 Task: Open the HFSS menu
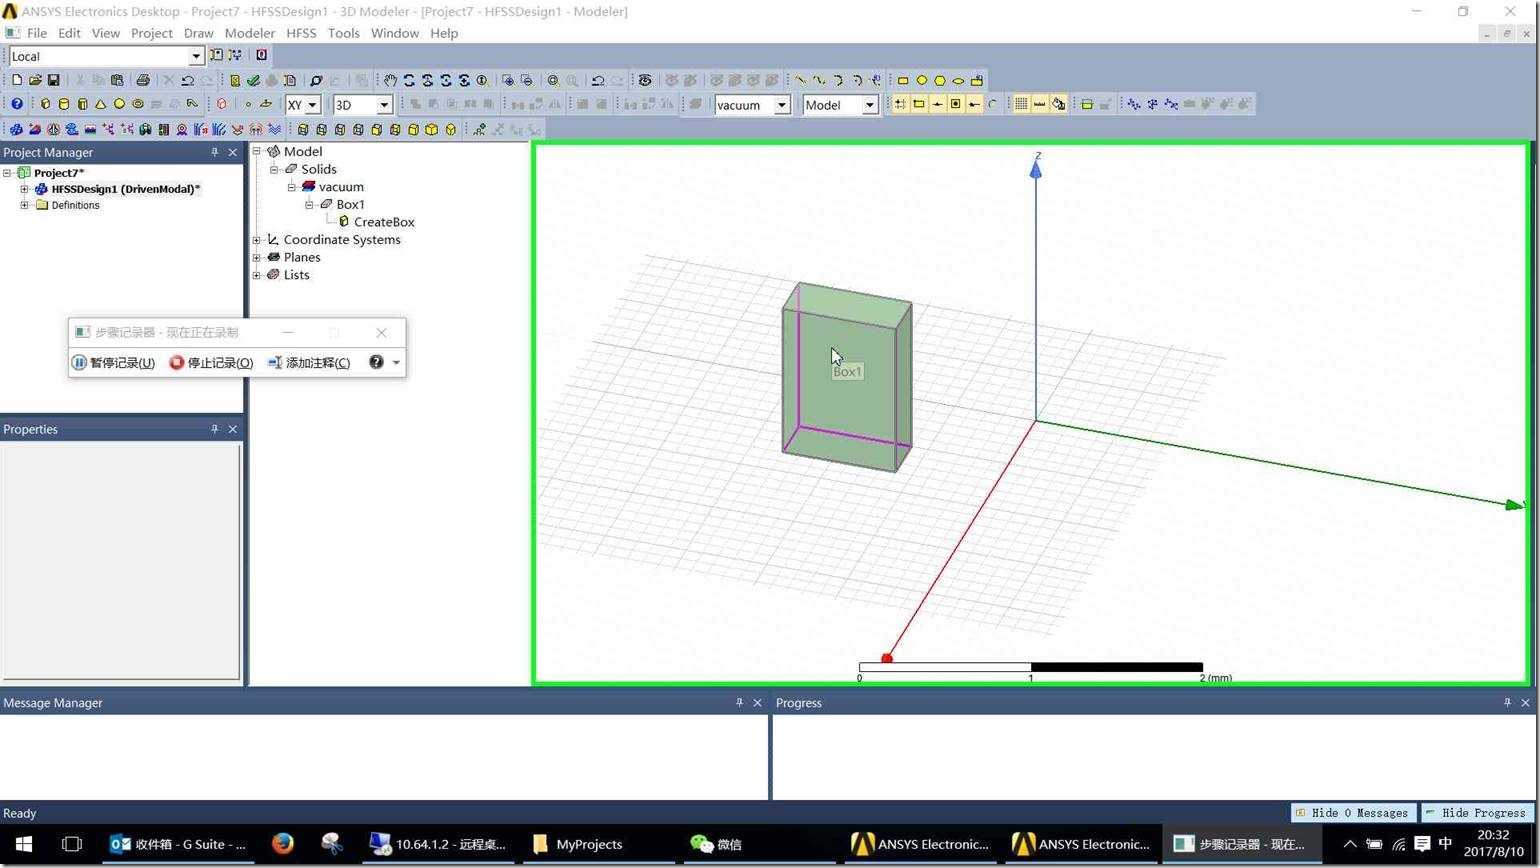(x=301, y=33)
